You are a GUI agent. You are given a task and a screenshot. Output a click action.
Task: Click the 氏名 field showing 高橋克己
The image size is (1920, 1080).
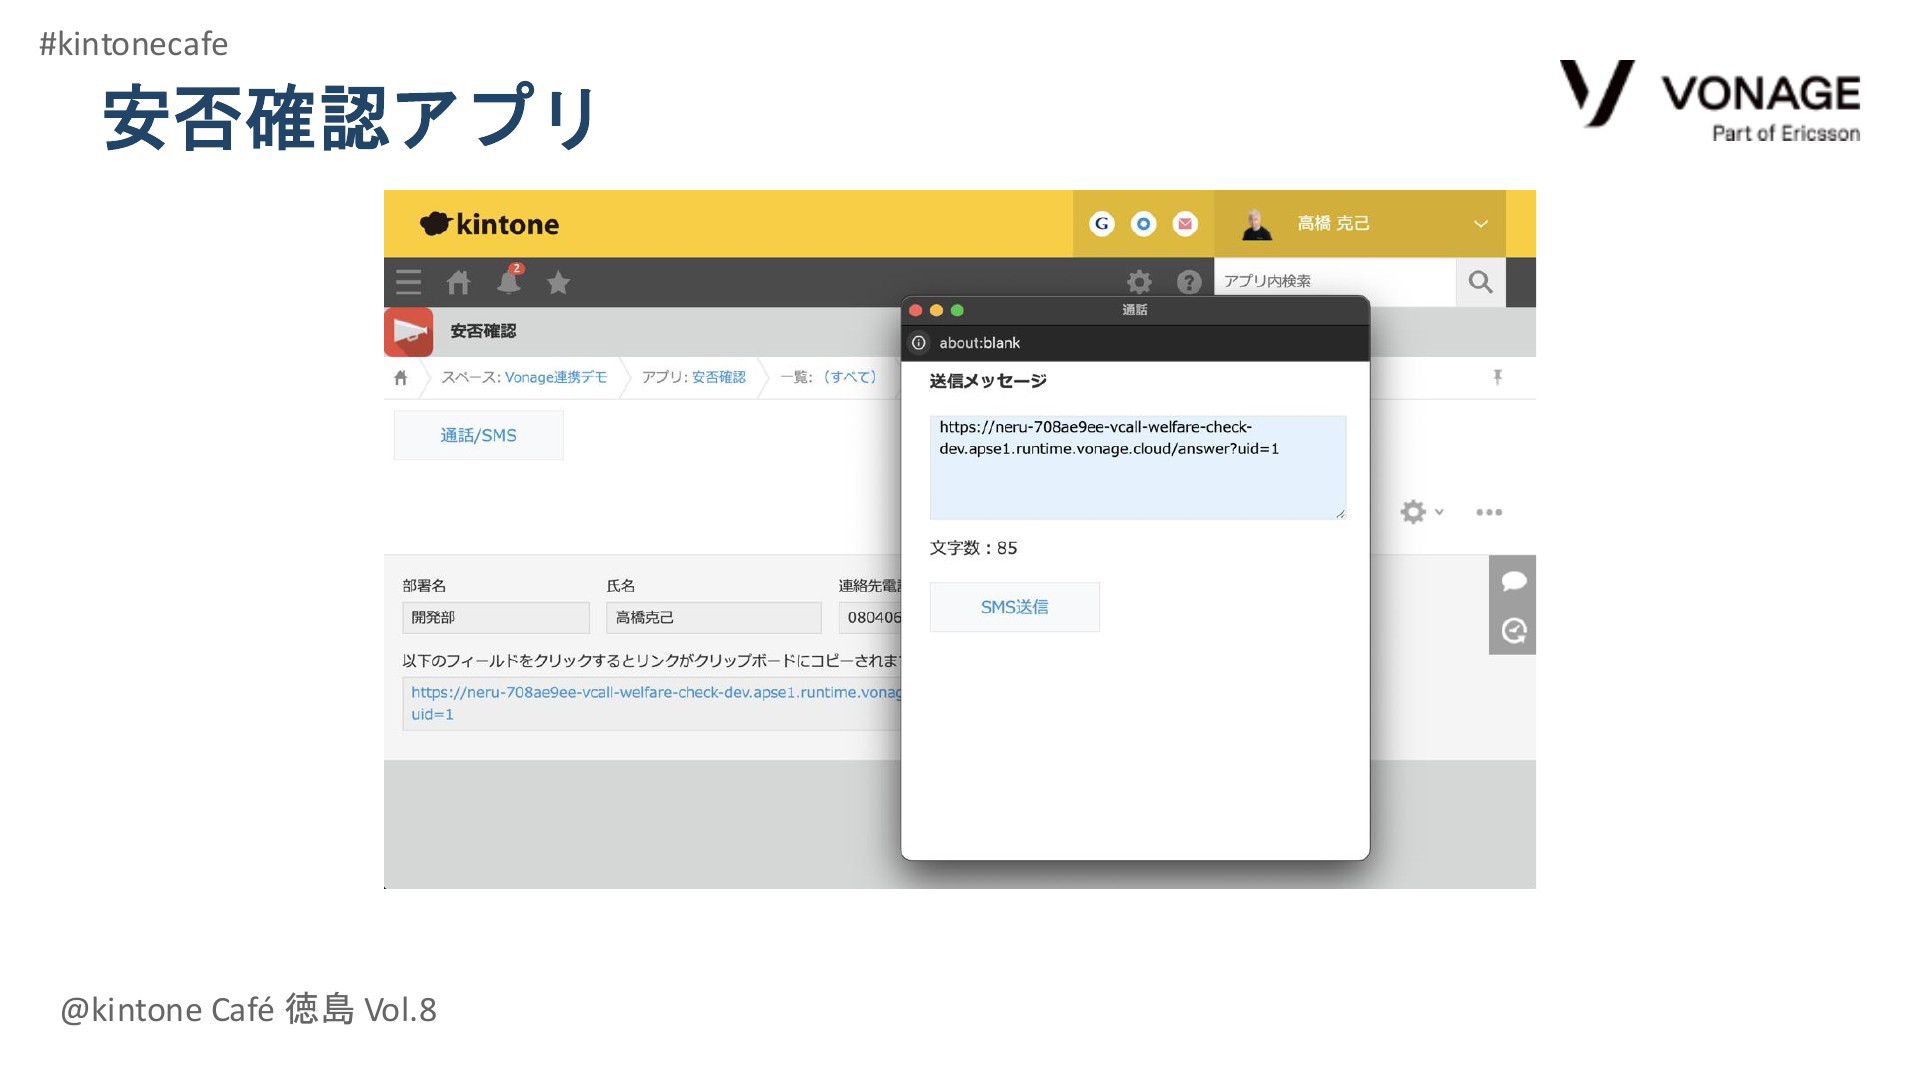click(714, 618)
